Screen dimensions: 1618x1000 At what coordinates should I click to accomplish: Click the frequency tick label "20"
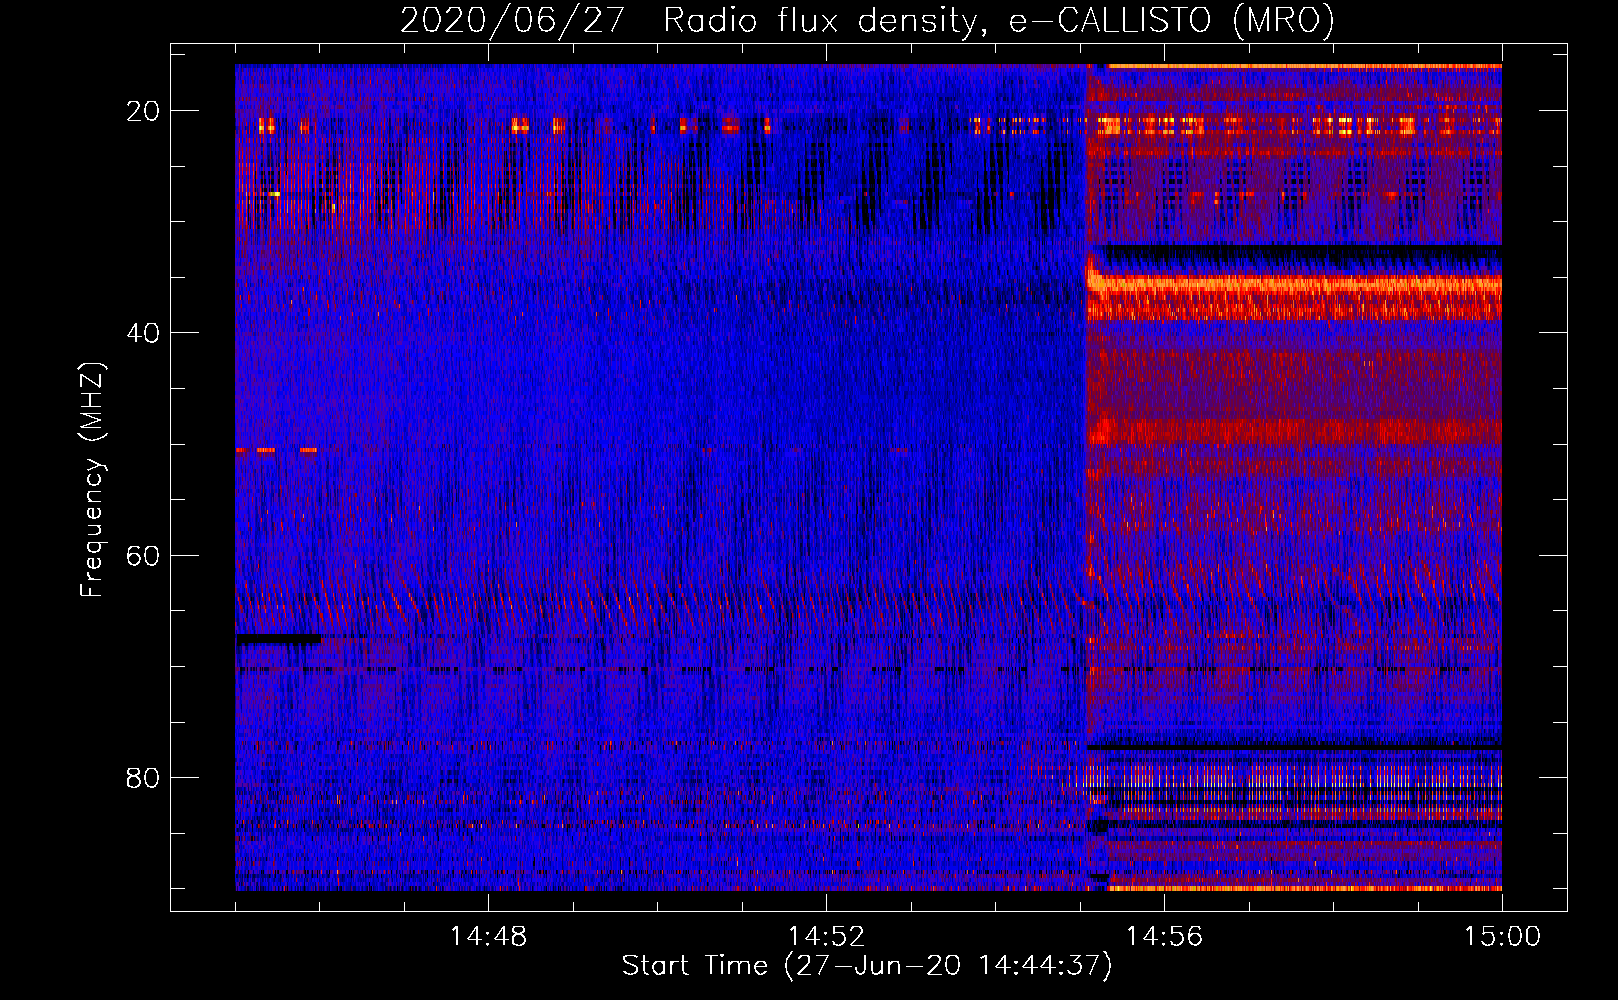pyautogui.click(x=143, y=111)
